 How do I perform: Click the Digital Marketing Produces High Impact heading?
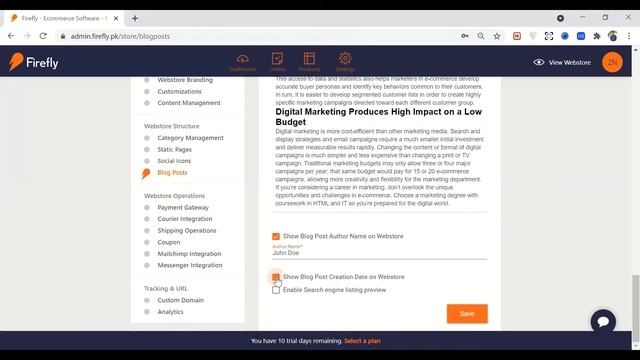(378, 117)
